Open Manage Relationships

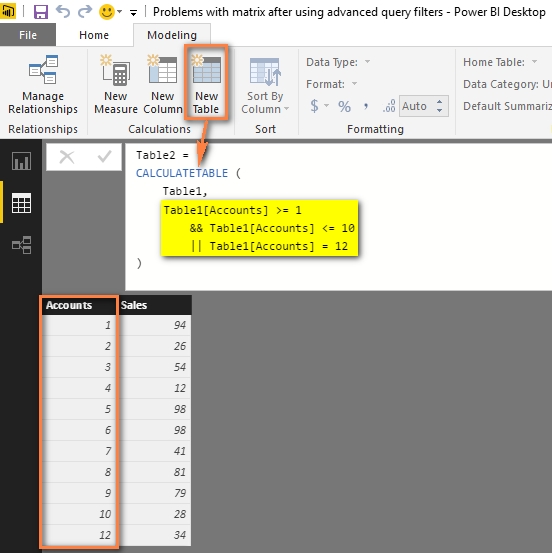coord(43,85)
